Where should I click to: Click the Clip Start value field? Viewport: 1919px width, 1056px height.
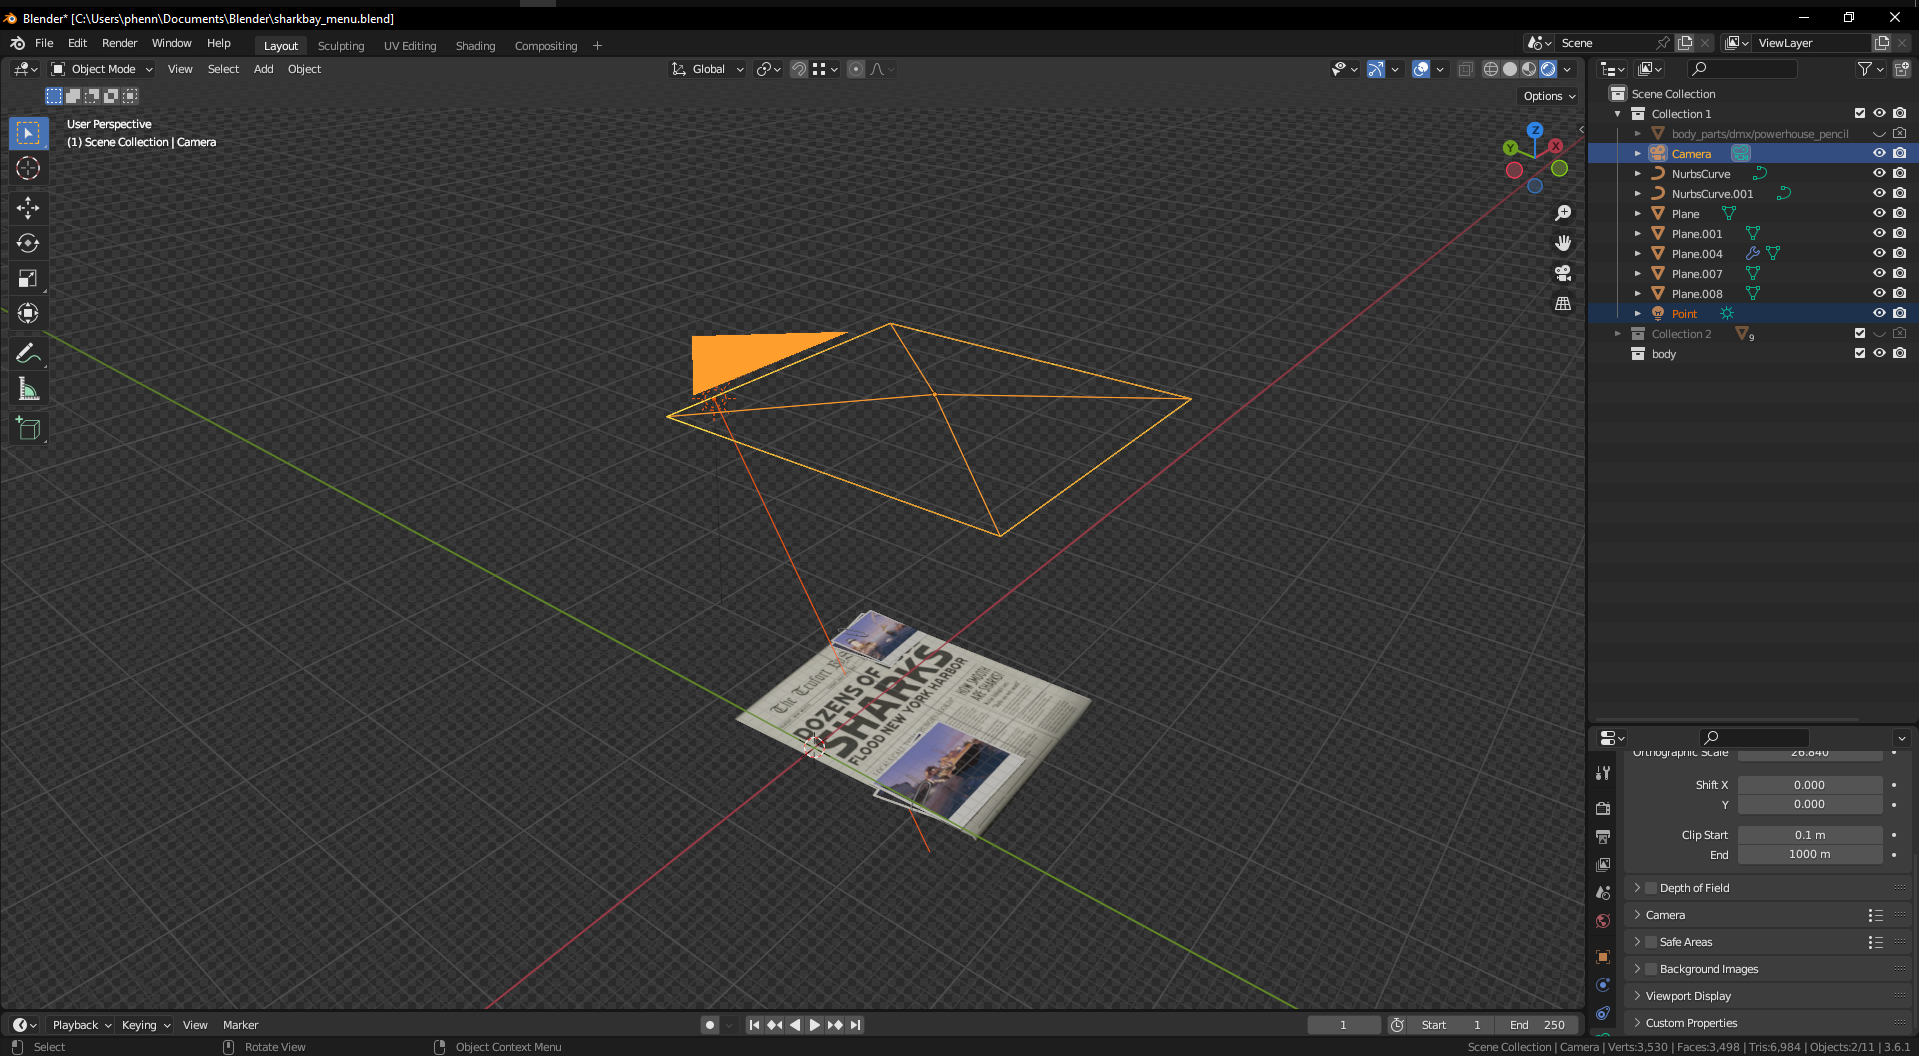1809,835
